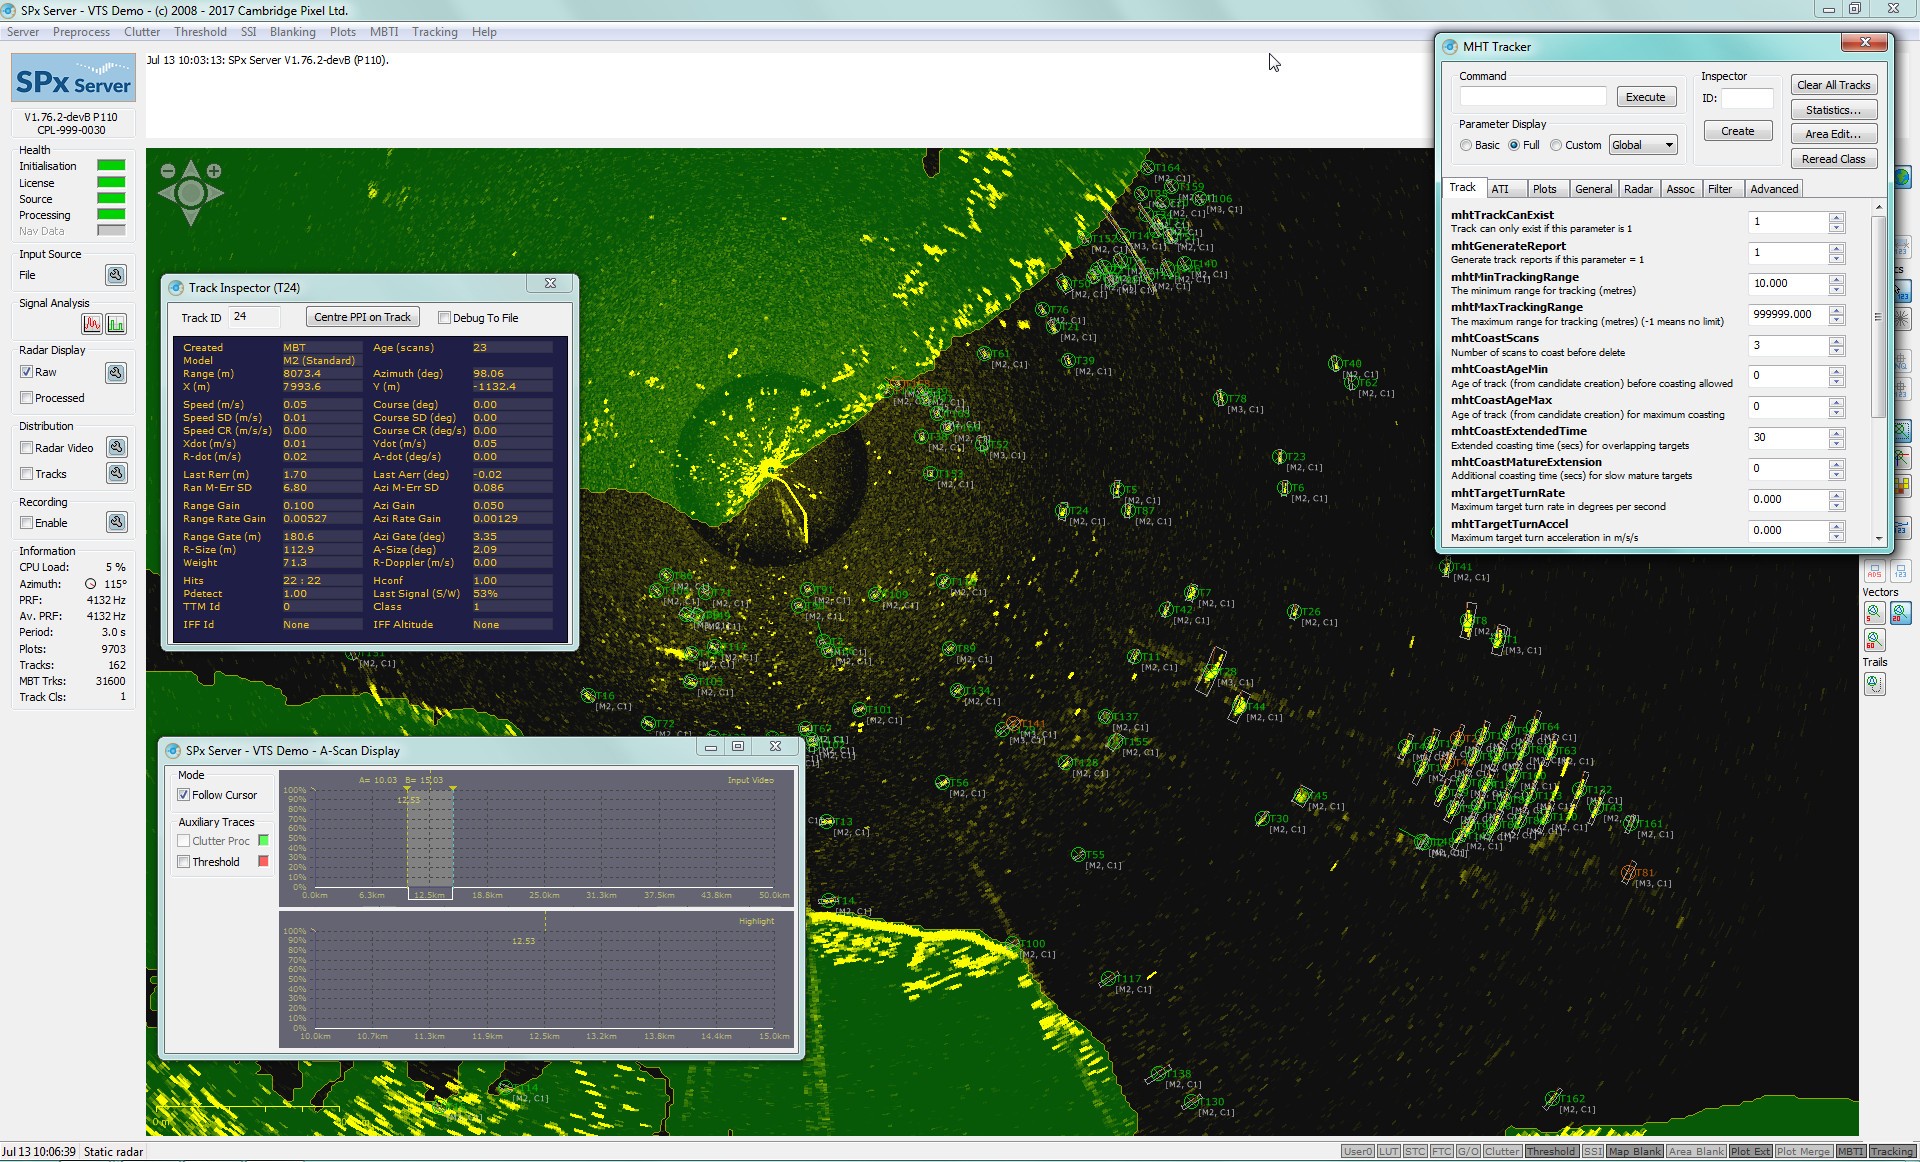Toggle the Trails display icon

click(1875, 684)
